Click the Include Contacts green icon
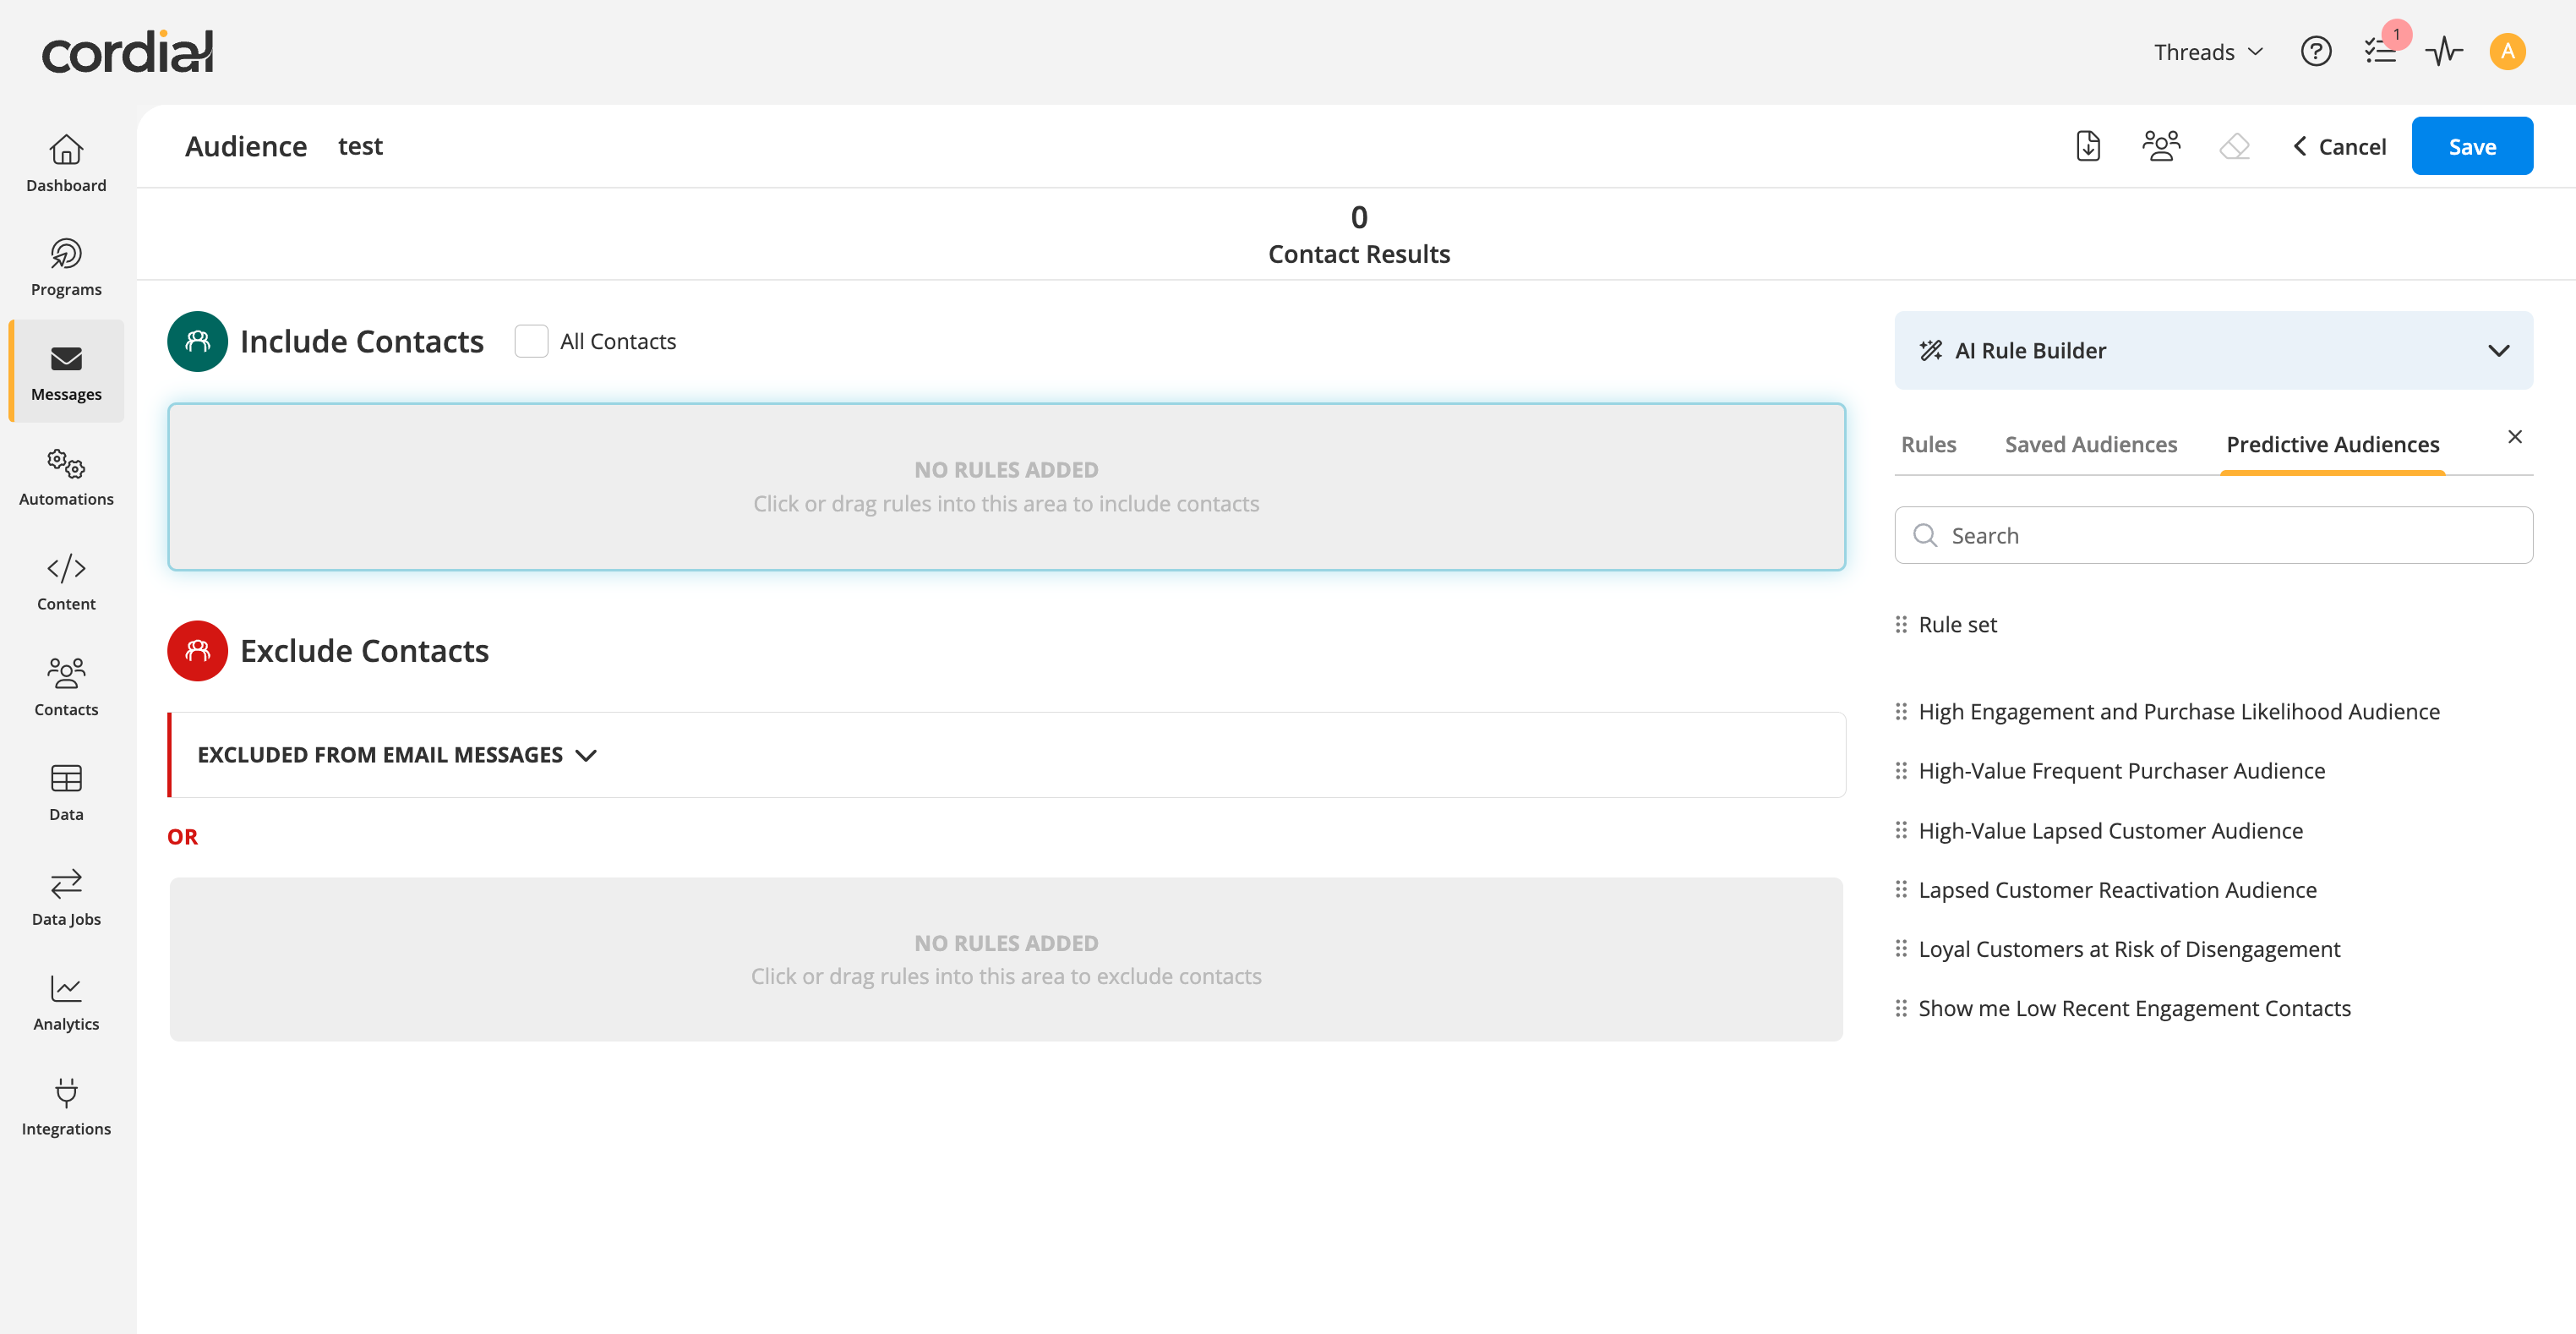Image resolution: width=2576 pixels, height=1334 pixels. (197, 341)
